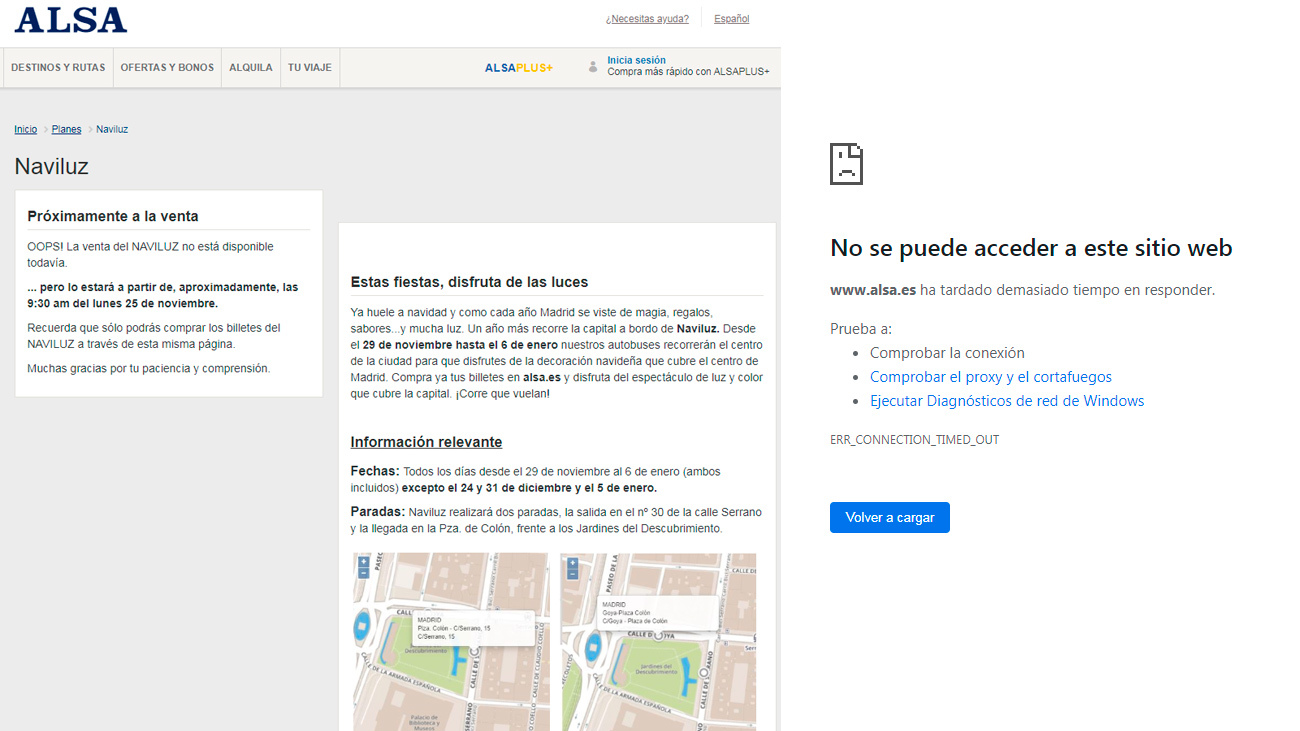The height and width of the screenshot is (731, 1300).
Task: Open the Español language link
Action: pos(730,18)
